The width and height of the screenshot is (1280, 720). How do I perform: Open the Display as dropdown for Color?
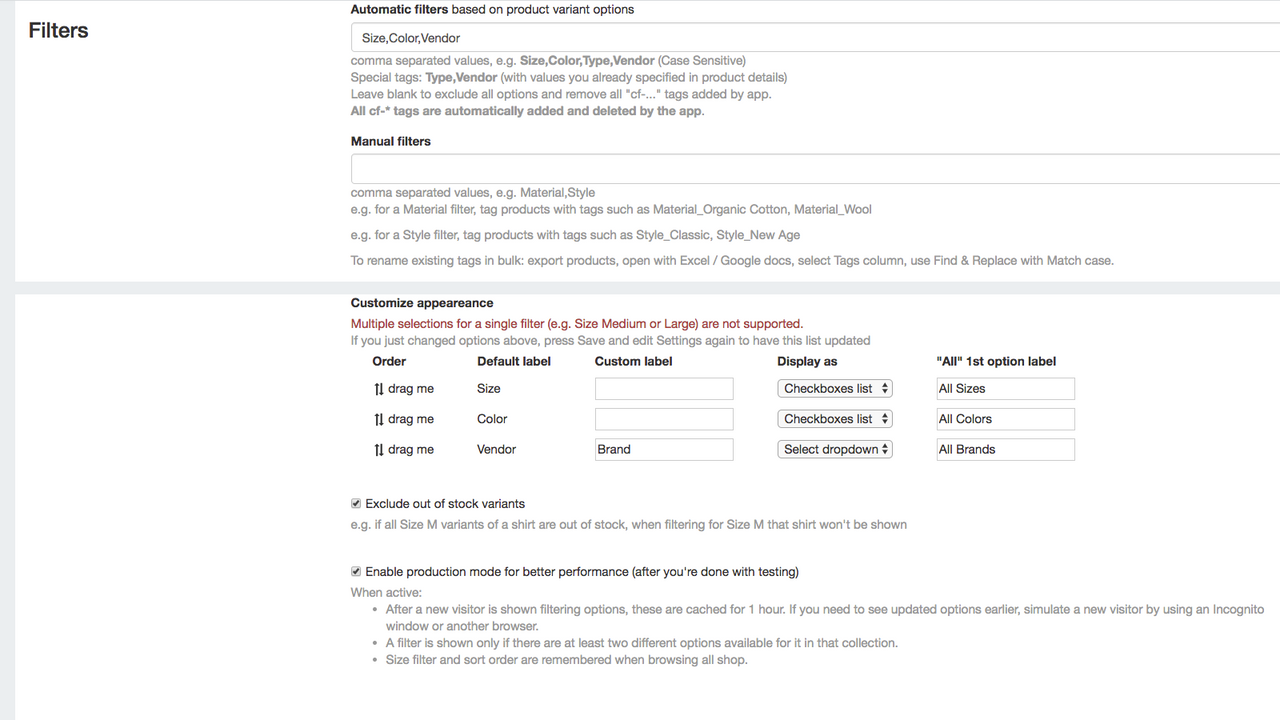click(x=835, y=418)
